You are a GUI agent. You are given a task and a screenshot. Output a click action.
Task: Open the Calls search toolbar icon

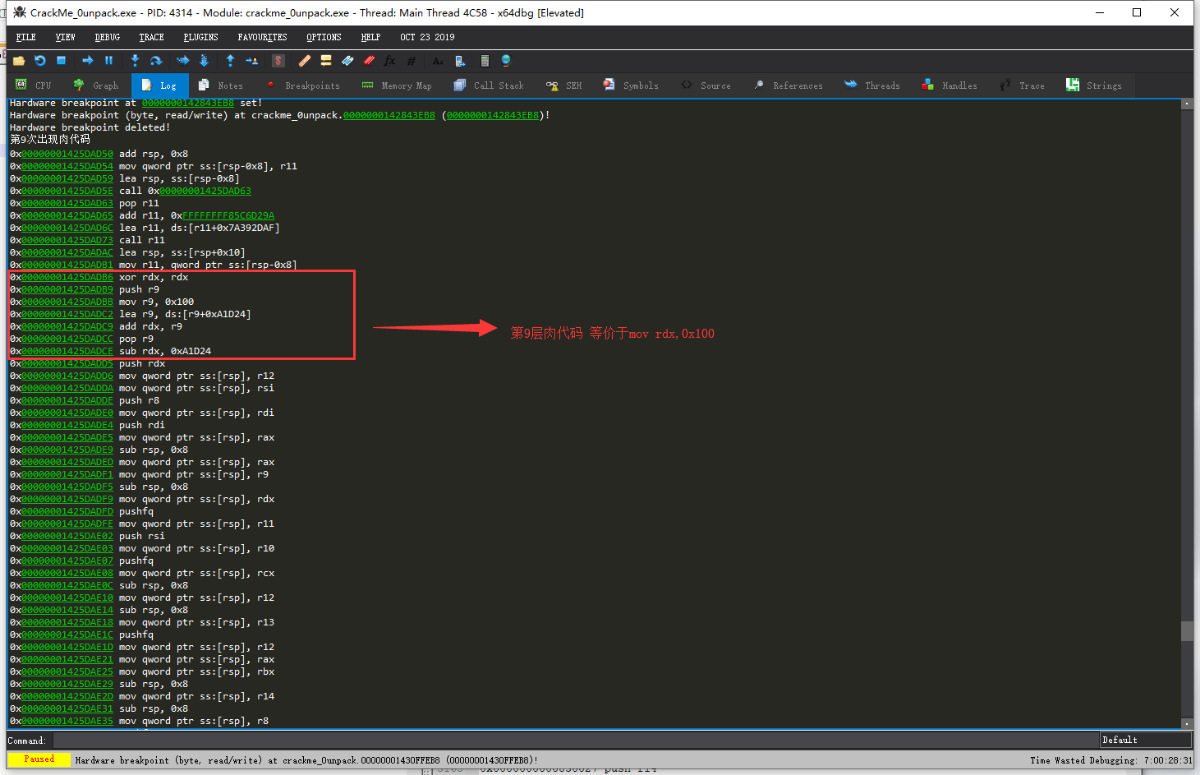click(x=461, y=60)
